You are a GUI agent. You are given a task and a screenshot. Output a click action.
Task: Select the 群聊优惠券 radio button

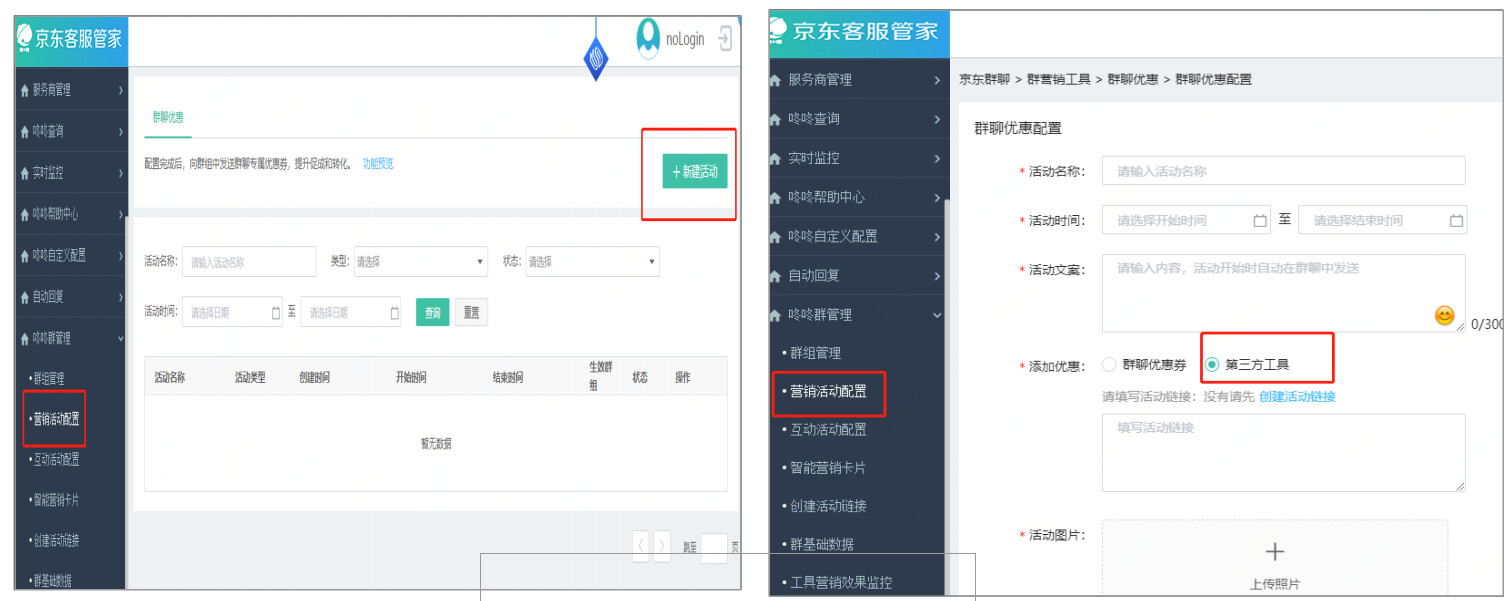(x=1109, y=365)
